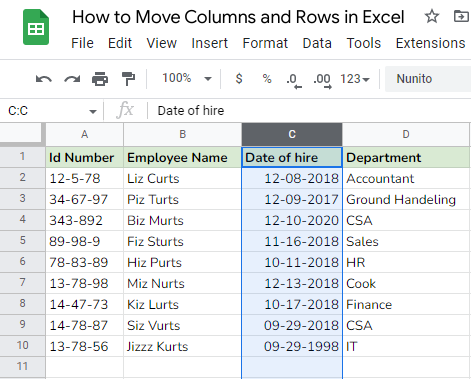Select the Liz Curts cell

click(x=183, y=178)
